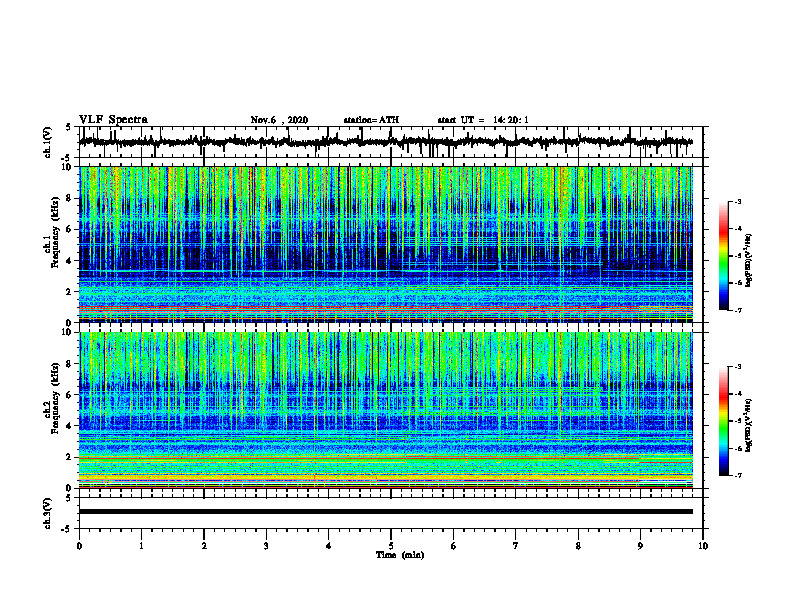Click the ch.1 voltage waveform trace panel
The height and width of the screenshot is (612, 792).
pos(391,142)
